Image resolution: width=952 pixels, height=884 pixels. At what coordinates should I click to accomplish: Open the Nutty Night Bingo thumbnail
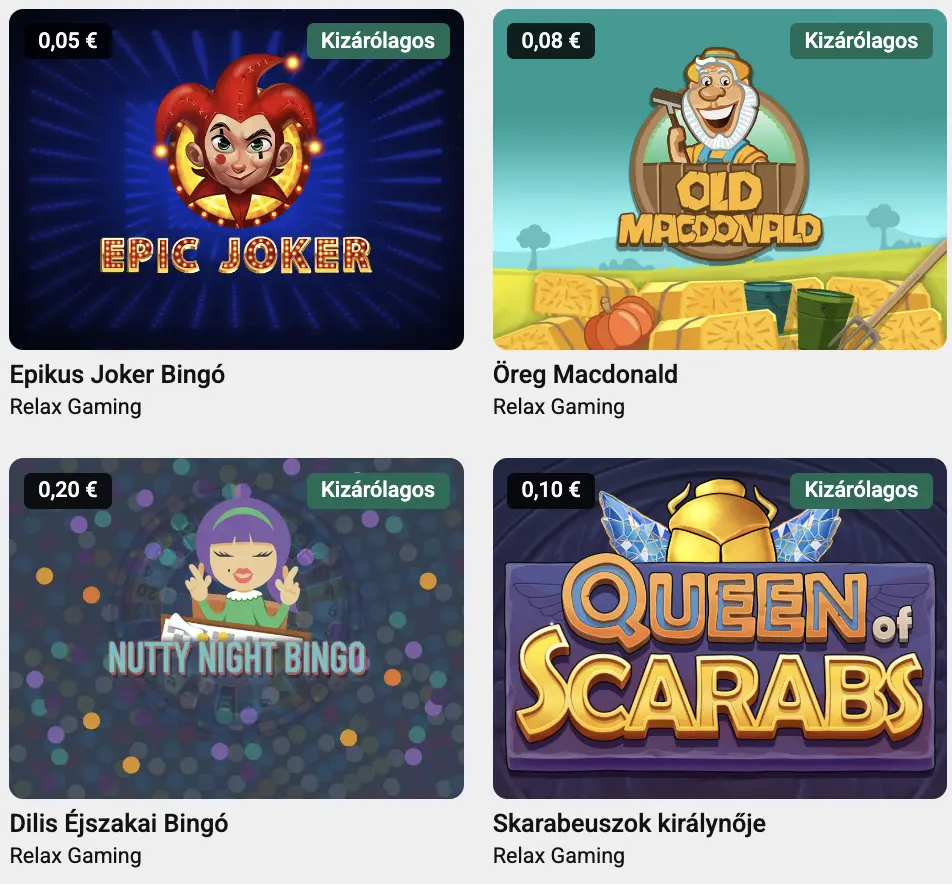[236, 628]
